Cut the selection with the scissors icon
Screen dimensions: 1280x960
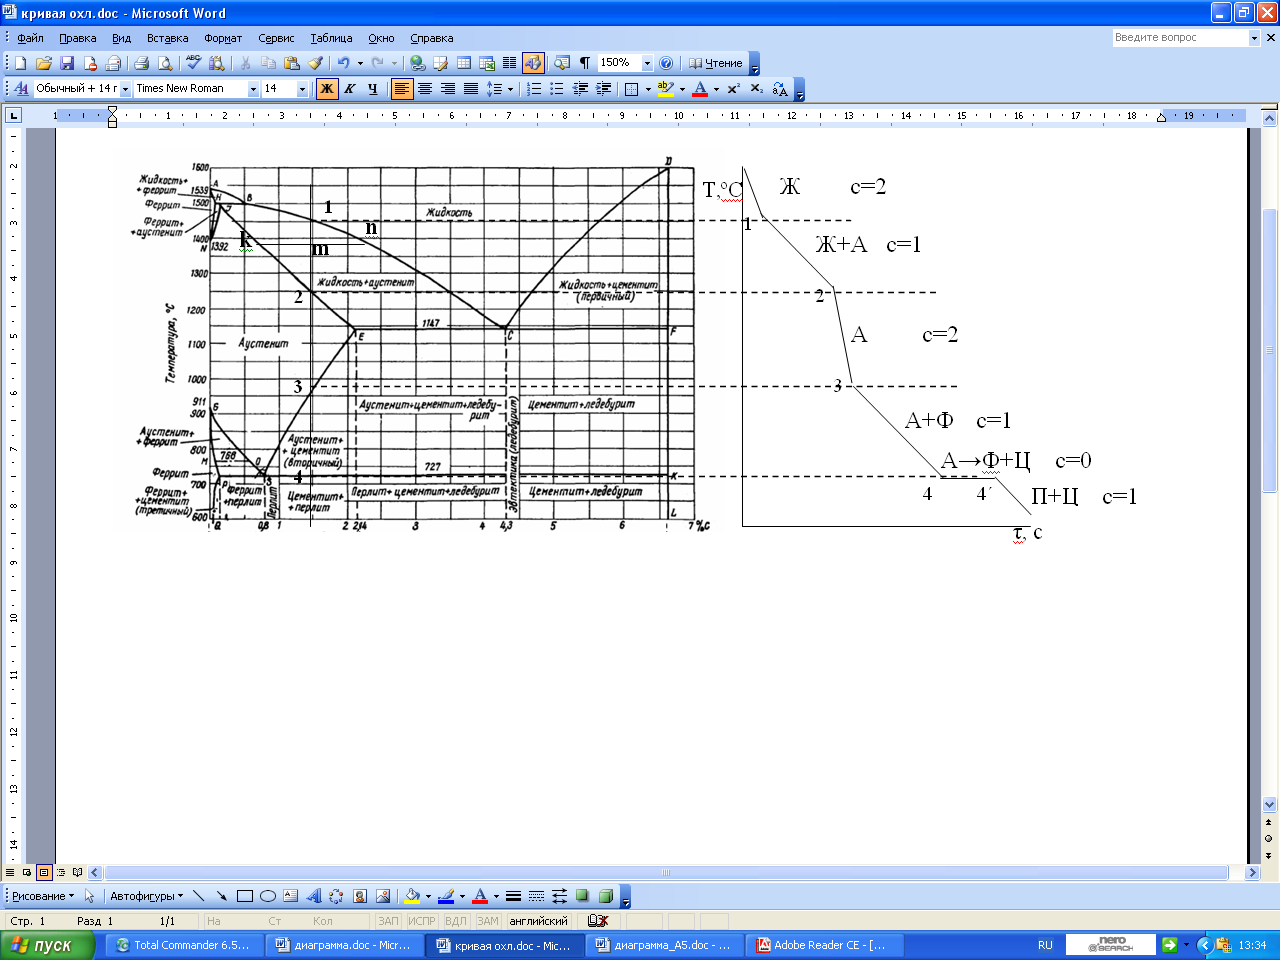[245, 63]
